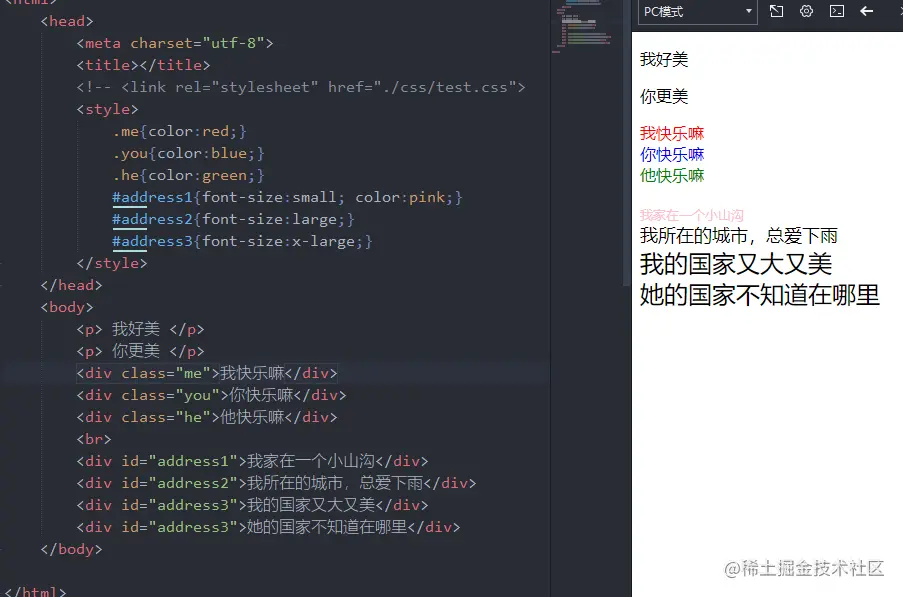Click the code minimap thumbnail

pyautogui.click(x=584, y=26)
